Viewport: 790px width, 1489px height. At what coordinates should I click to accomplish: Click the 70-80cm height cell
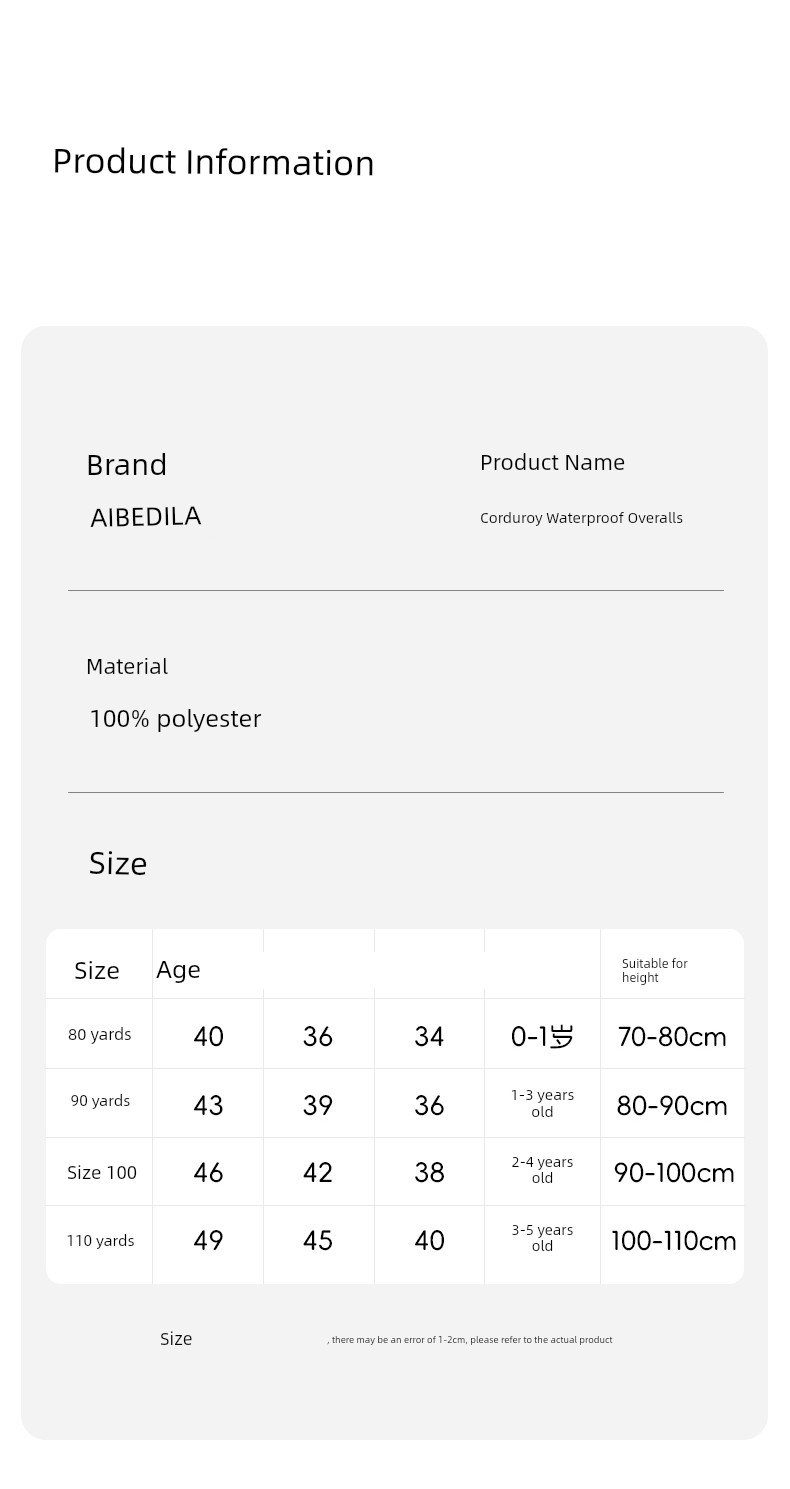(x=672, y=1037)
